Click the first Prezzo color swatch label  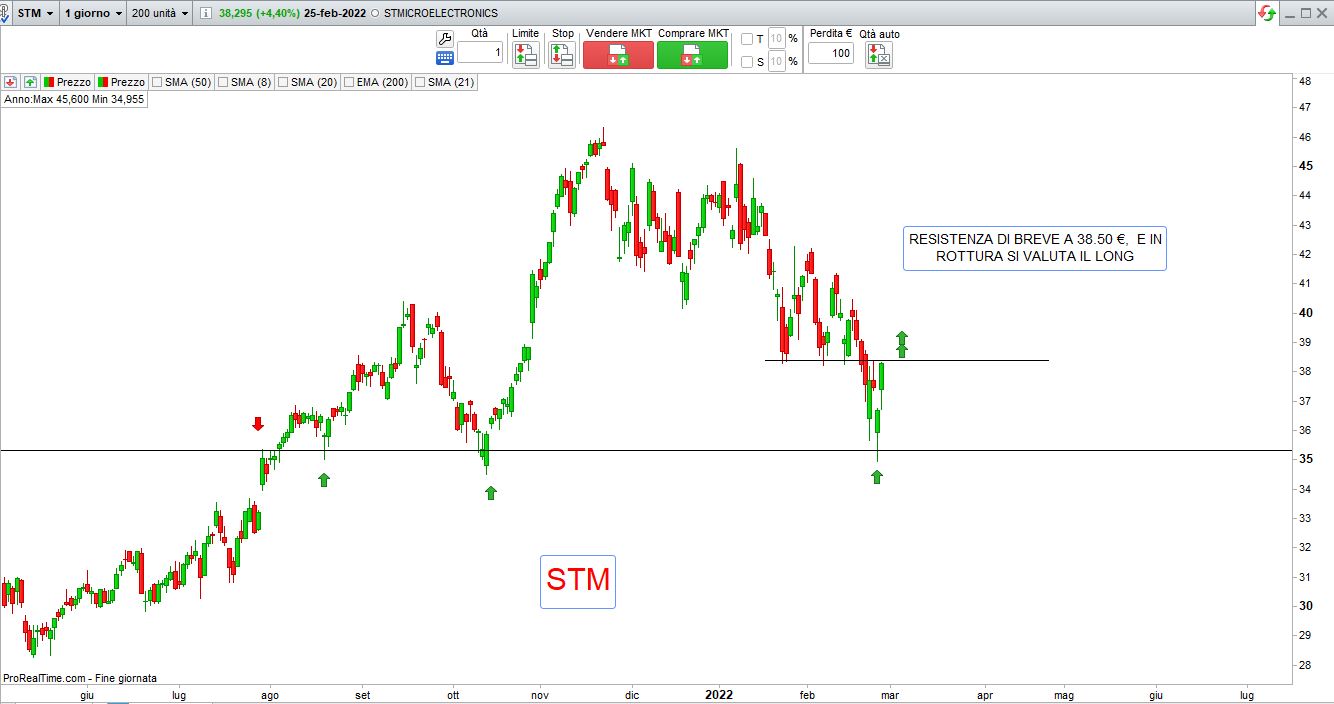coord(67,82)
